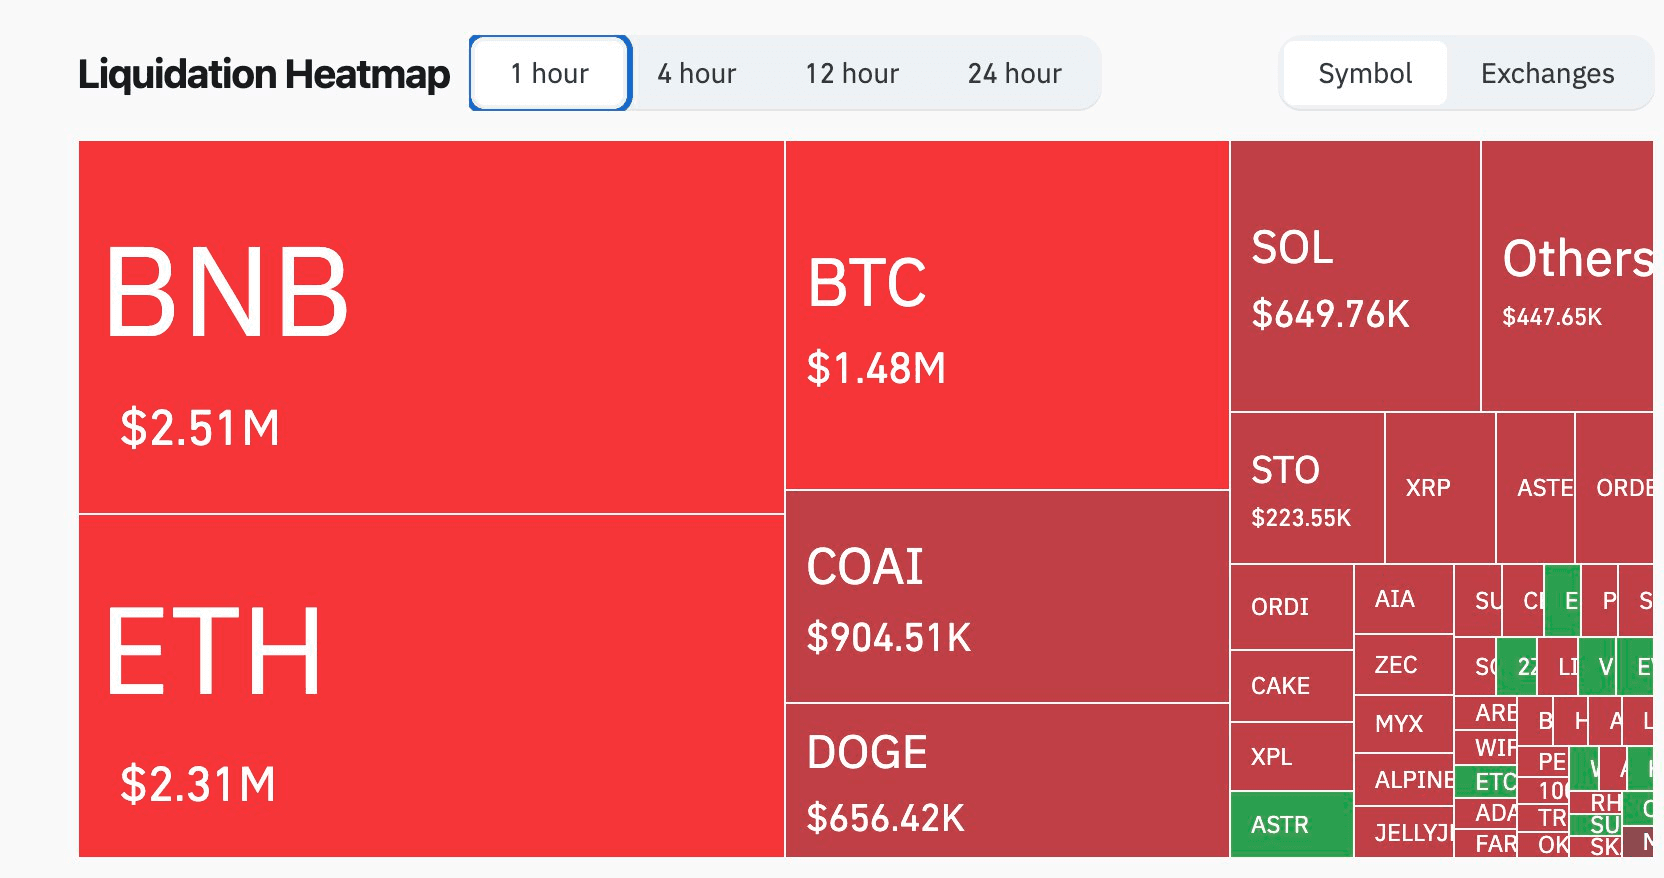
Task: Show the 12 hour liquidation data
Action: pyautogui.click(x=852, y=74)
